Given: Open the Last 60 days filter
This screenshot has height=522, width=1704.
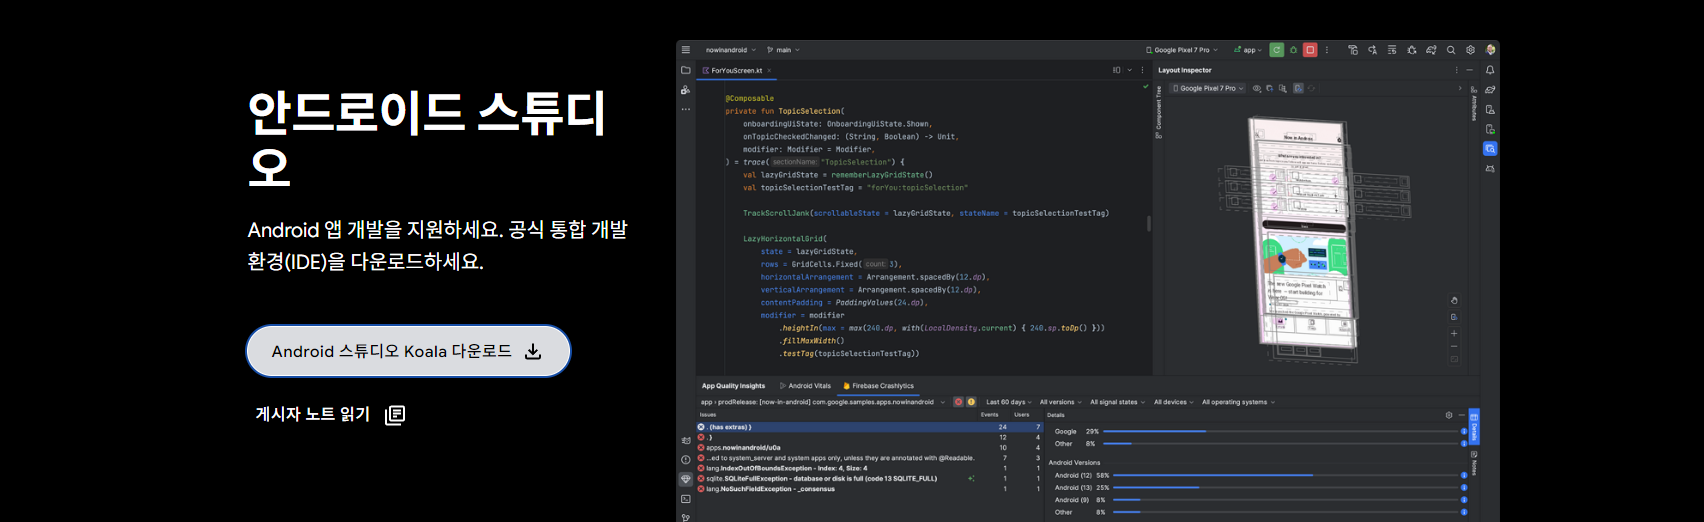Looking at the screenshot, I should [1009, 402].
